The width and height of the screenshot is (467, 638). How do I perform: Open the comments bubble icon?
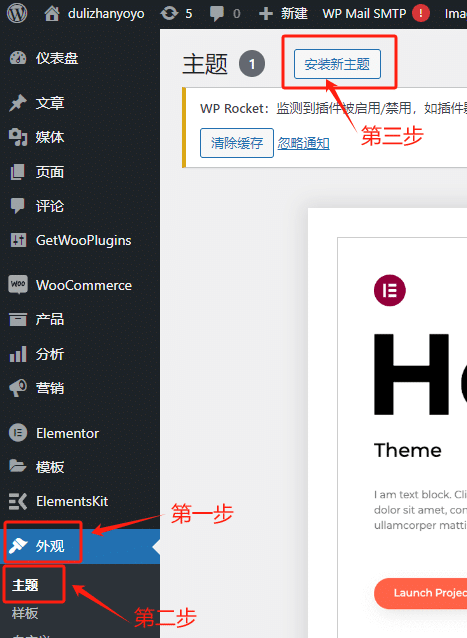217,14
